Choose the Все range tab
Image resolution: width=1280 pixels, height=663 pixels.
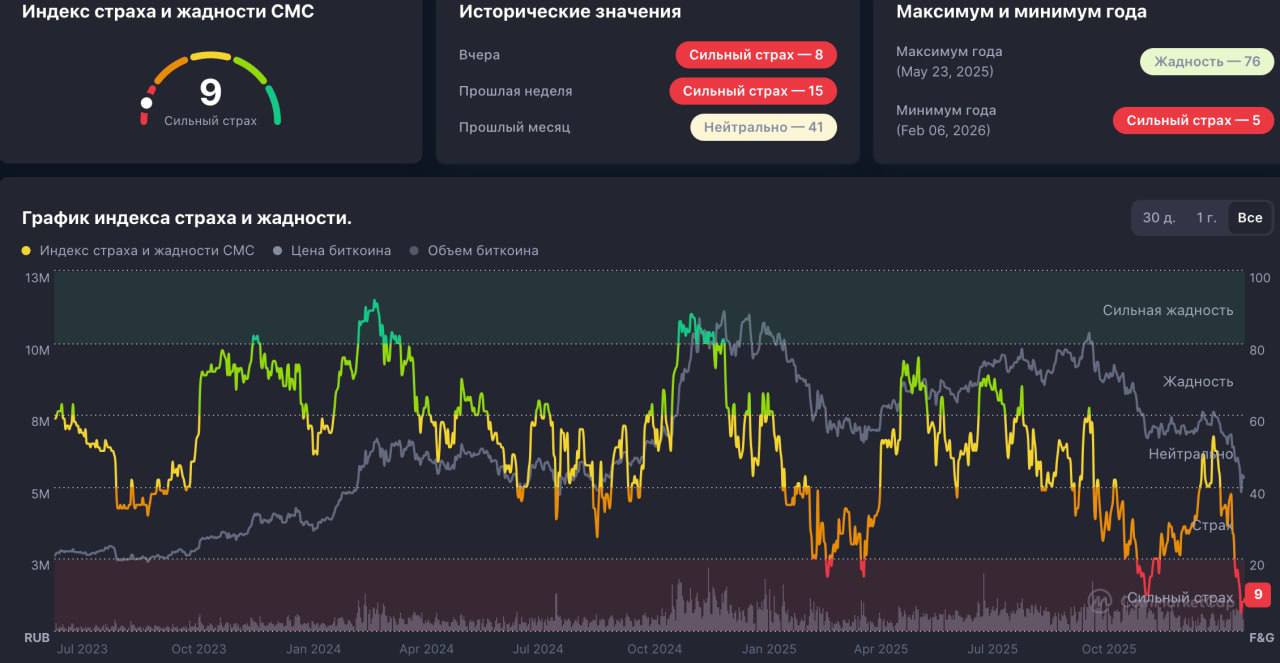pyautogui.click(x=1249, y=218)
